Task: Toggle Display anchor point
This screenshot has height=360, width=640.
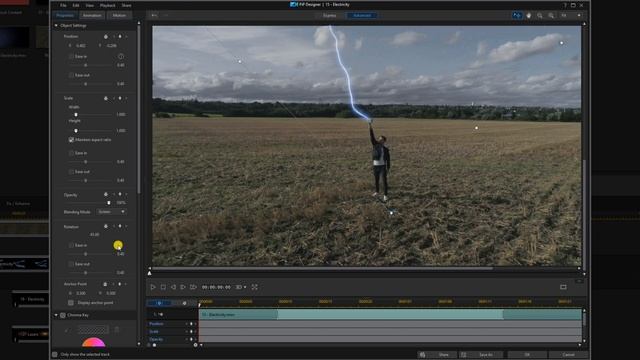Action: pos(71,303)
